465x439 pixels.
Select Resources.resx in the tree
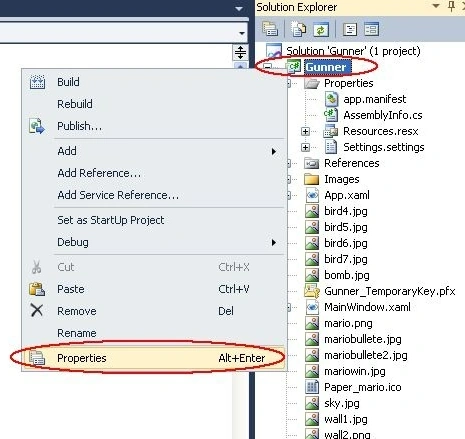click(380, 131)
